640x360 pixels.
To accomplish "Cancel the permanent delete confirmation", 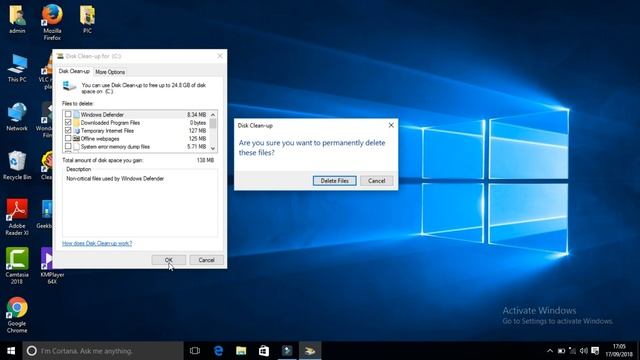I will point(376,181).
